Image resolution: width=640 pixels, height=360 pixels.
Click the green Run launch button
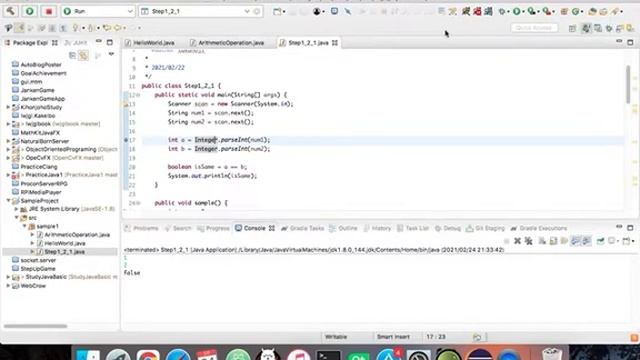(x=29, y=11)
